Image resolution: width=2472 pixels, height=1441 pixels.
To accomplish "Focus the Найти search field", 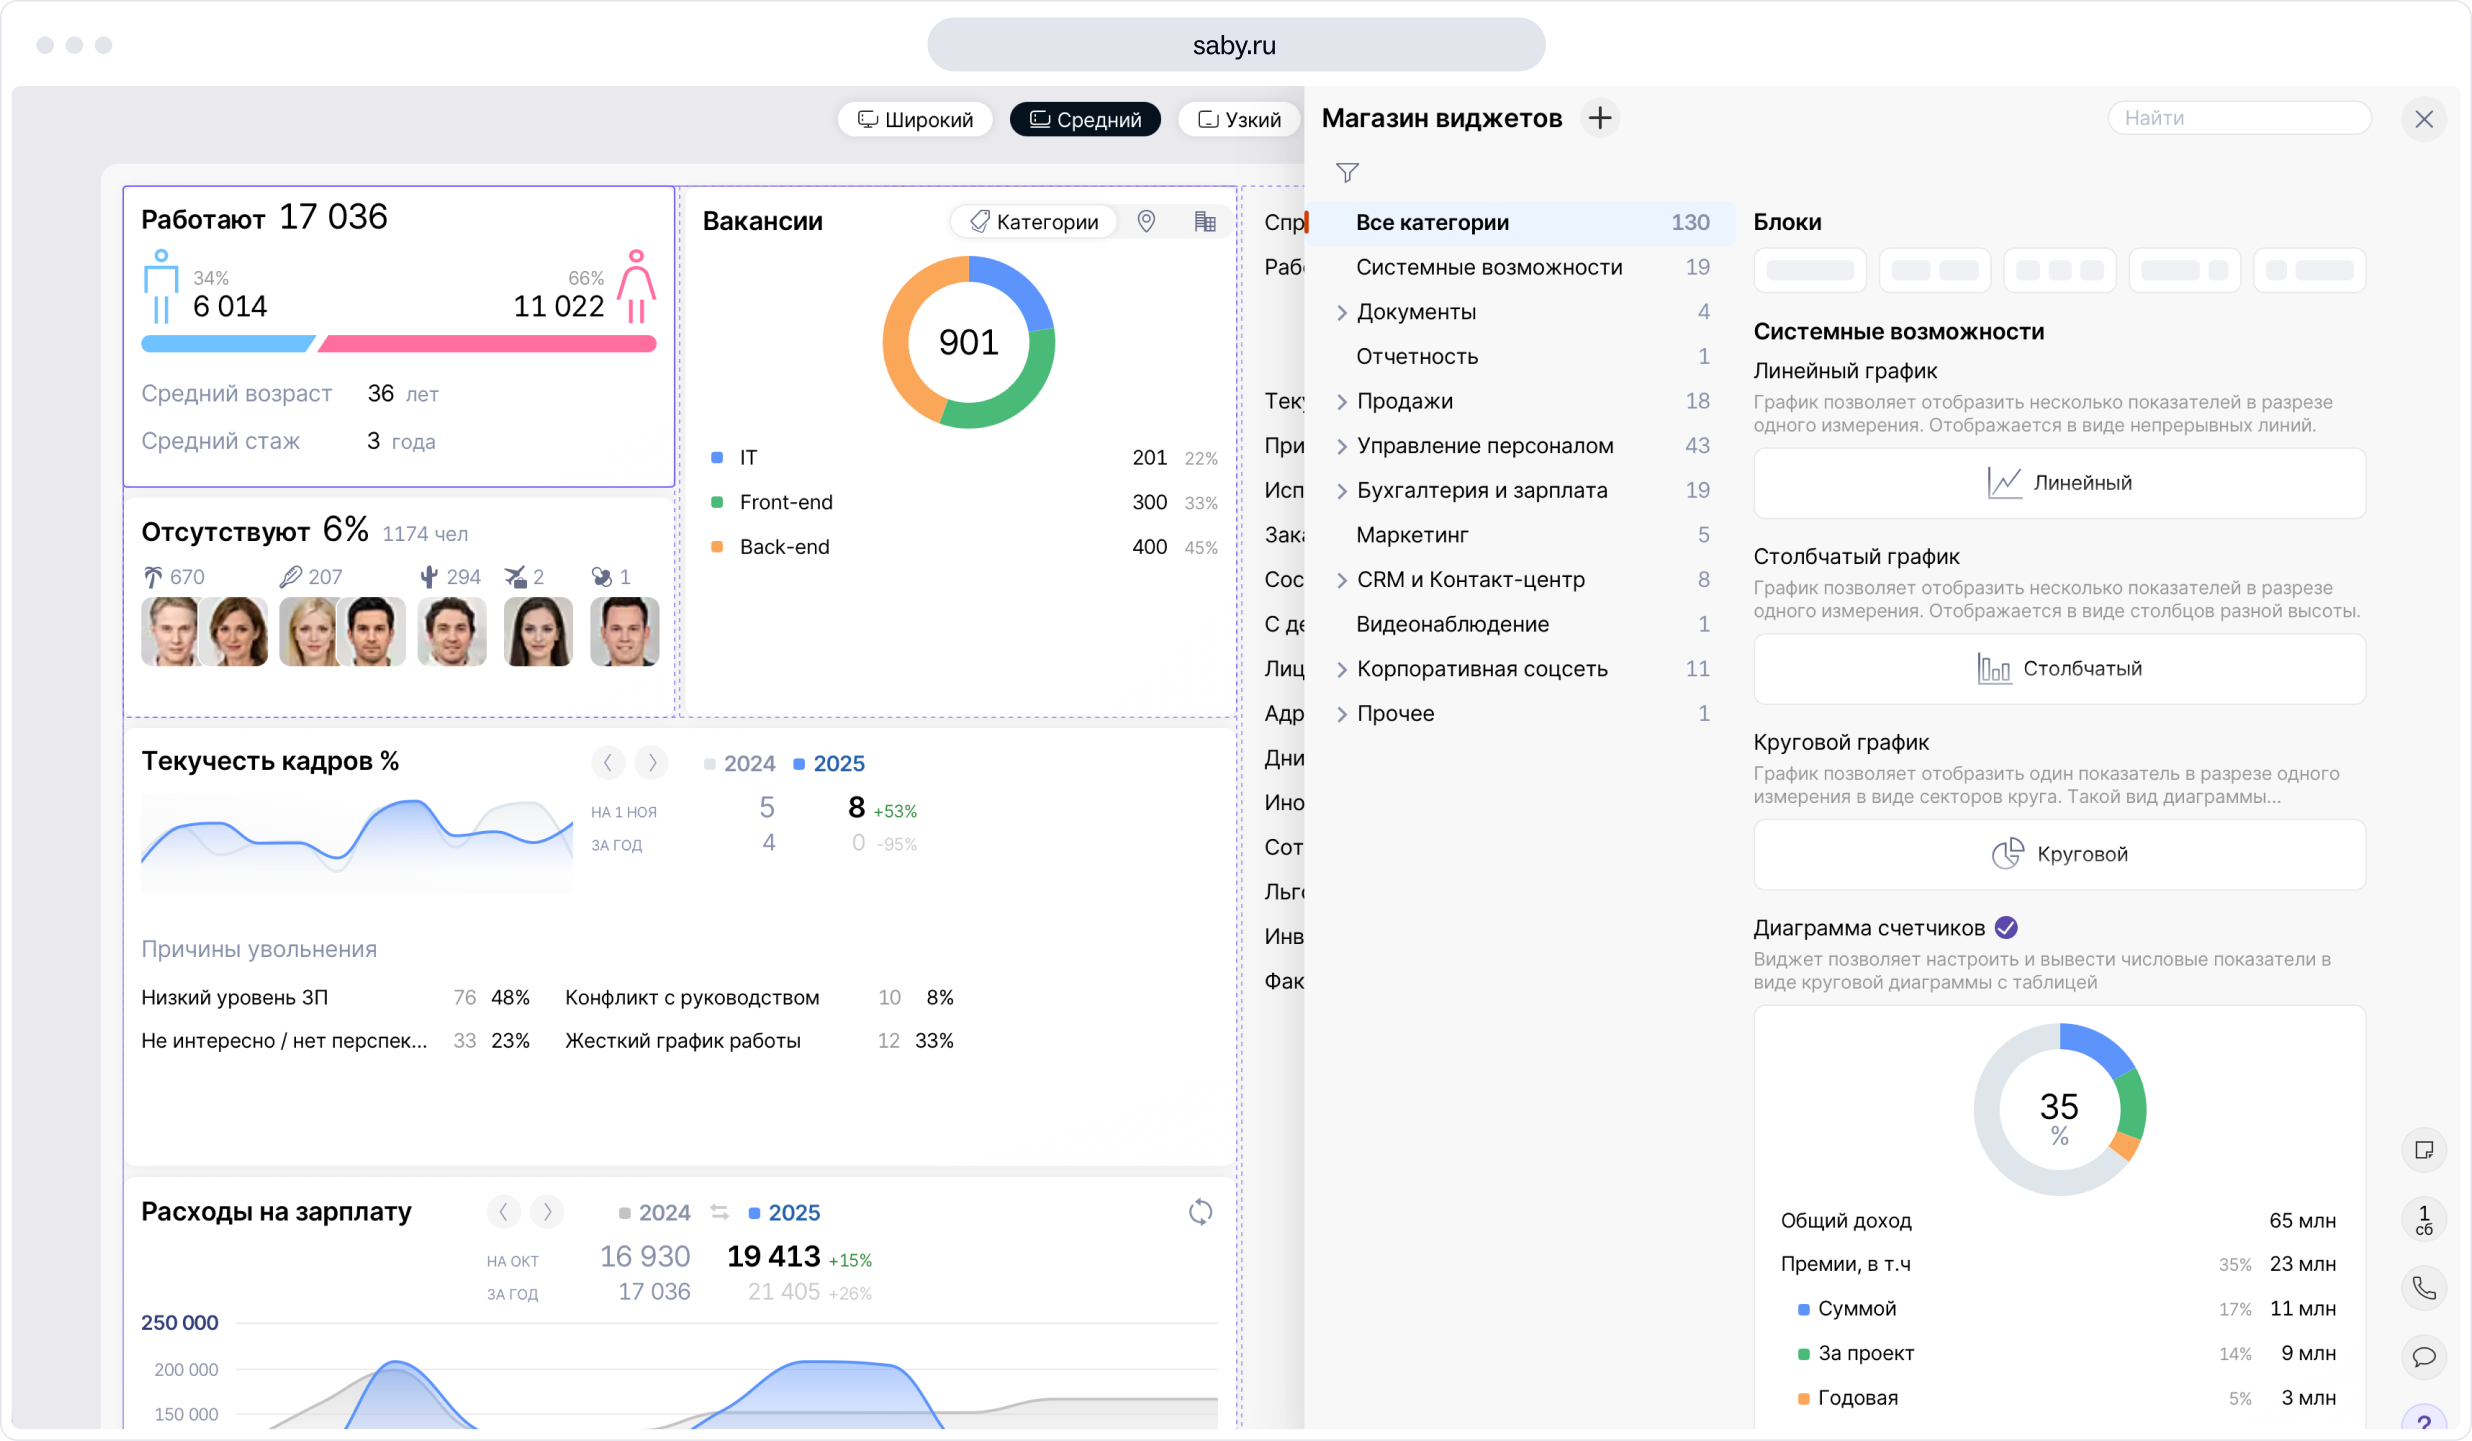I will point(2238,118).
